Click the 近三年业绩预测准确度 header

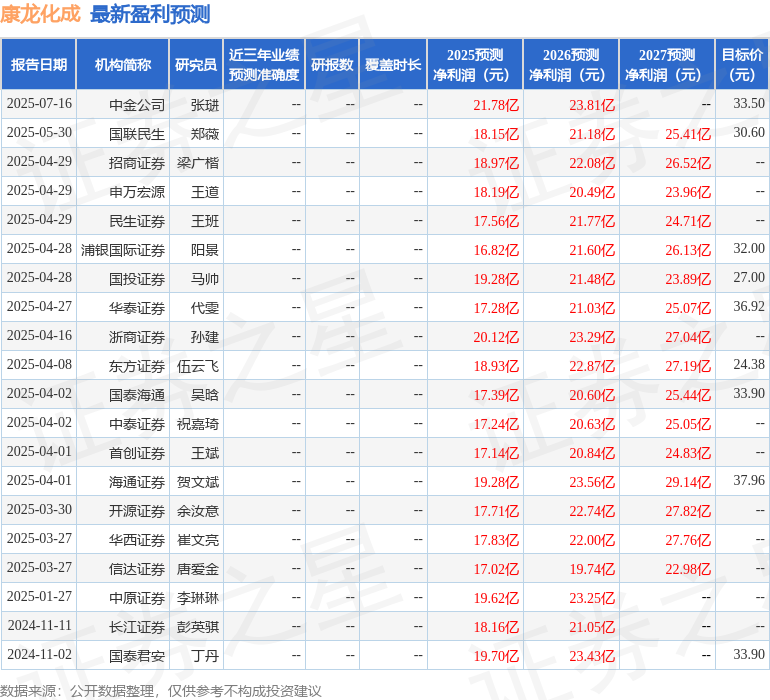[x=264, y=64]
